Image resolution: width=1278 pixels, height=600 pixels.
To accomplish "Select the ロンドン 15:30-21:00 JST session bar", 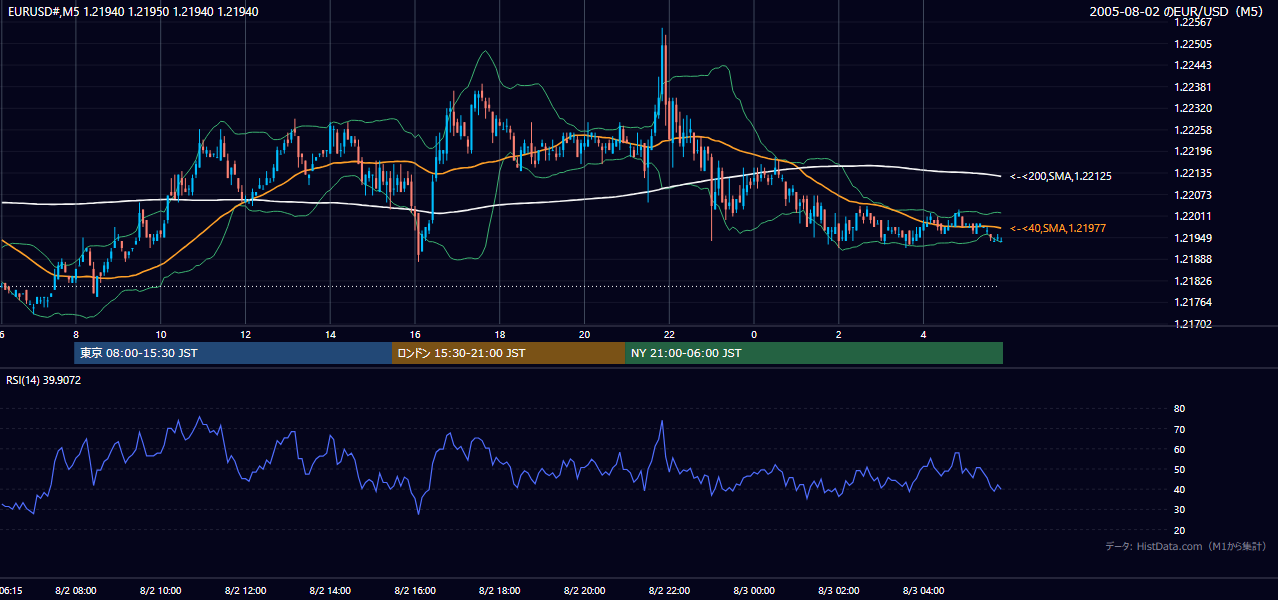I will 508,353.
